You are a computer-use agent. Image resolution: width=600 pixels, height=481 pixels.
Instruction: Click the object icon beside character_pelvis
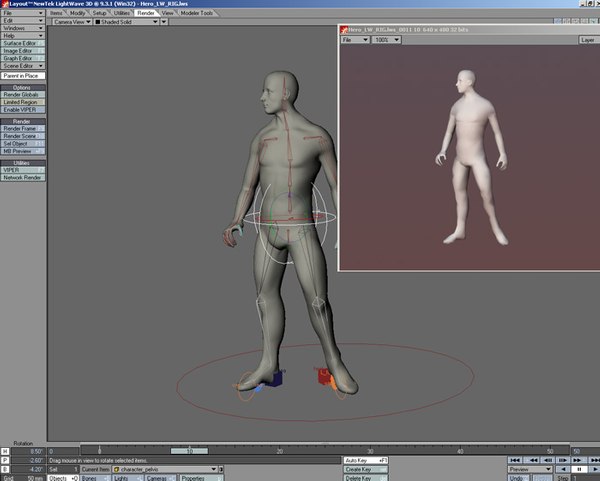116,470
